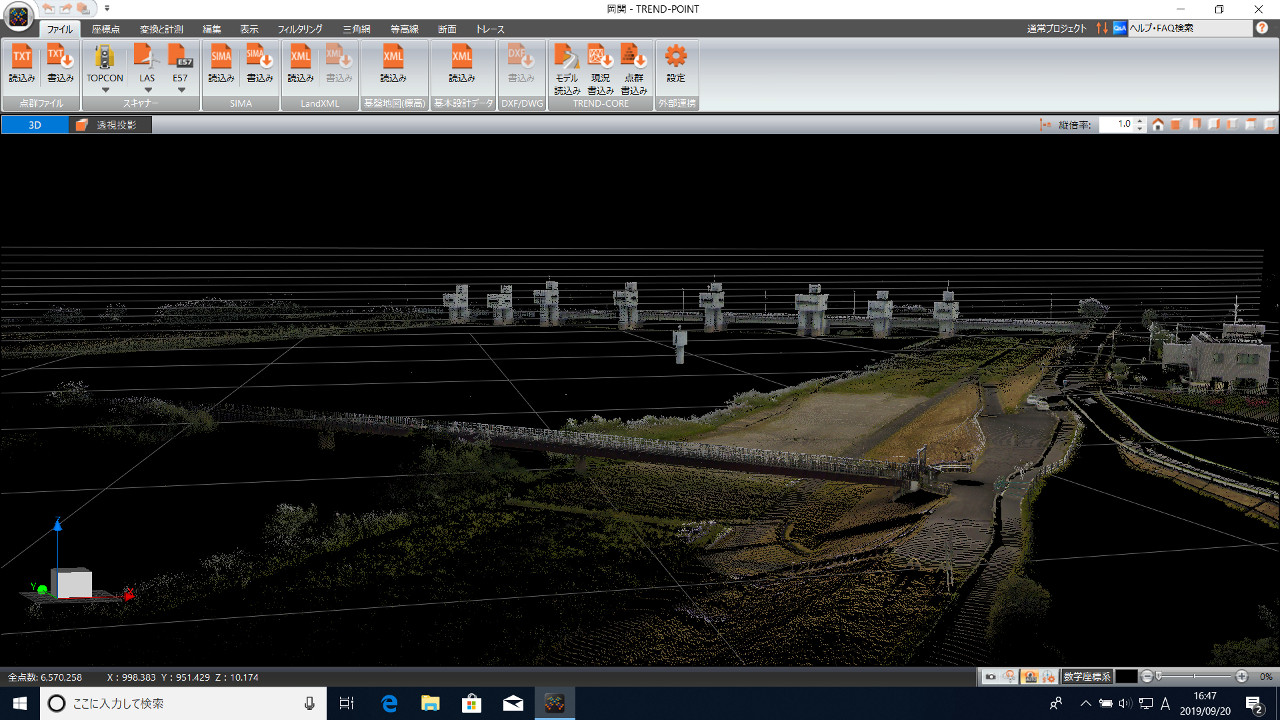This screenshot has width=1280, height=720.
Task: Expand the LAS dropdown arrow
Action: point(147,90)
